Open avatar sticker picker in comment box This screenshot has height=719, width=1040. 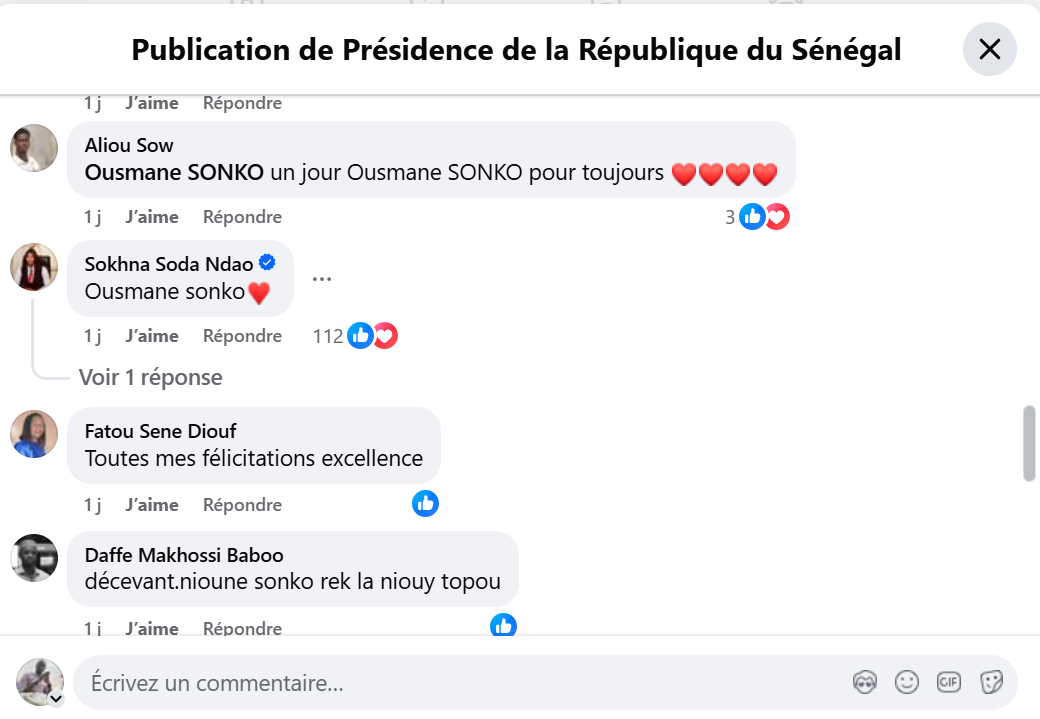(x=865, y=682)
